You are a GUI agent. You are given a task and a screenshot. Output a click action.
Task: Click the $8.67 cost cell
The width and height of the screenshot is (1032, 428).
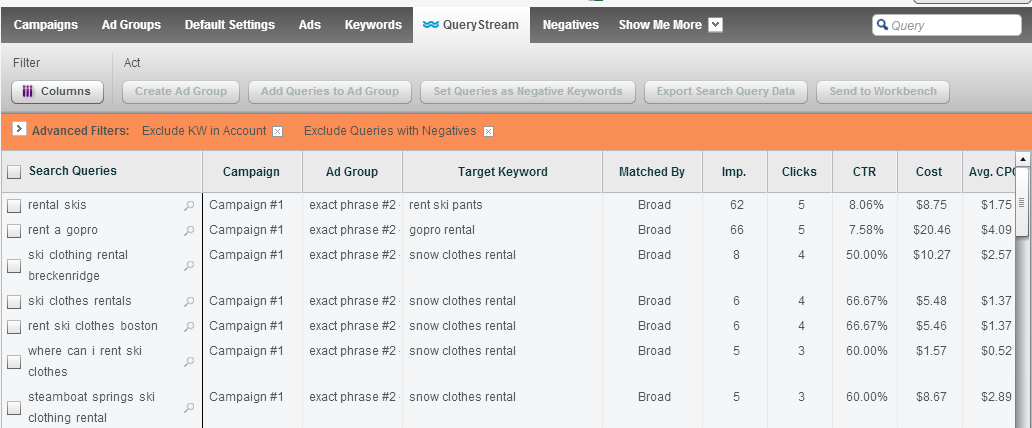[931, 397]
